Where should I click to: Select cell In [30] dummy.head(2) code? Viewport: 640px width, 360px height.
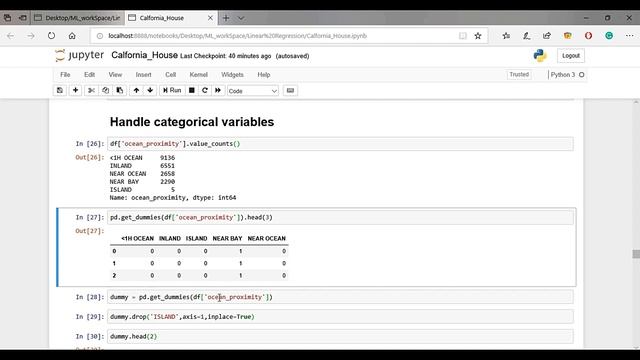[x=340, y=336]
